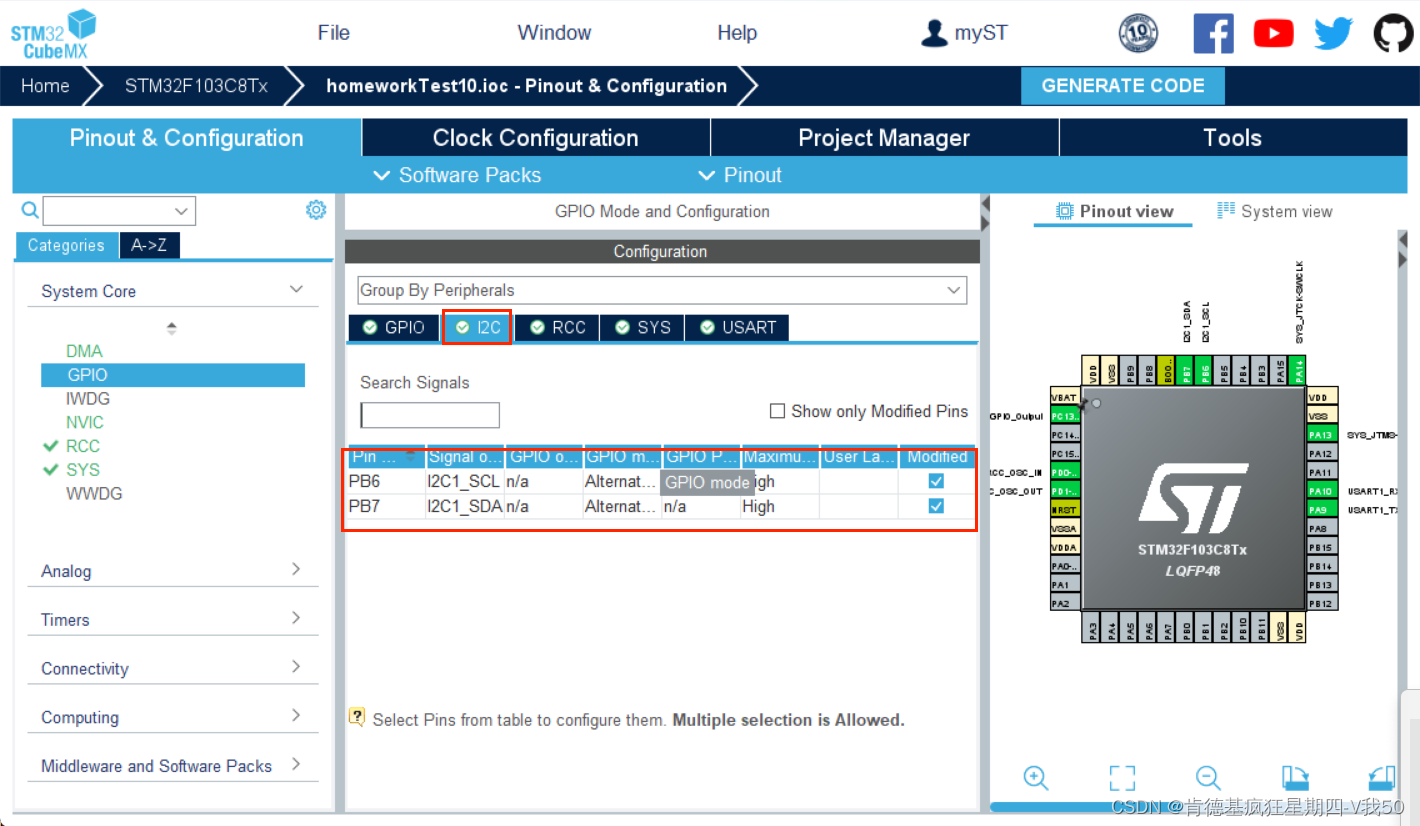Expand the Timers category
1420x826 pixels.
[296, 618]
